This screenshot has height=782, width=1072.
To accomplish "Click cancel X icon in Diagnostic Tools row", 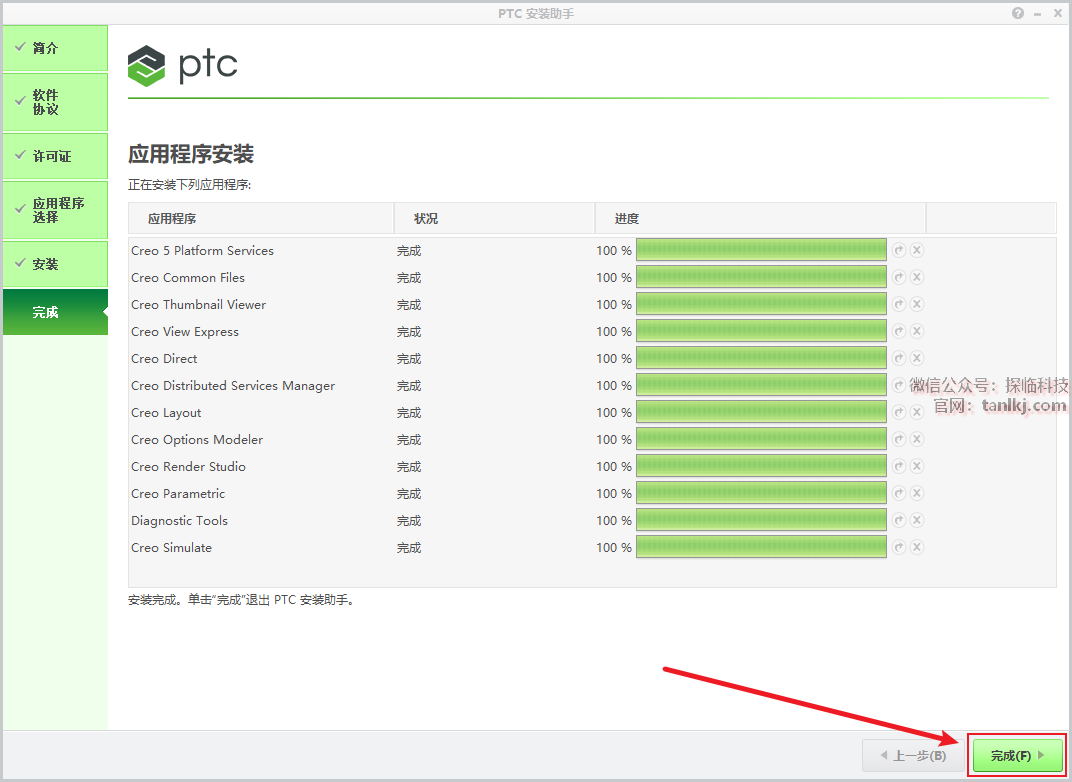I will [x=917, y=520].
